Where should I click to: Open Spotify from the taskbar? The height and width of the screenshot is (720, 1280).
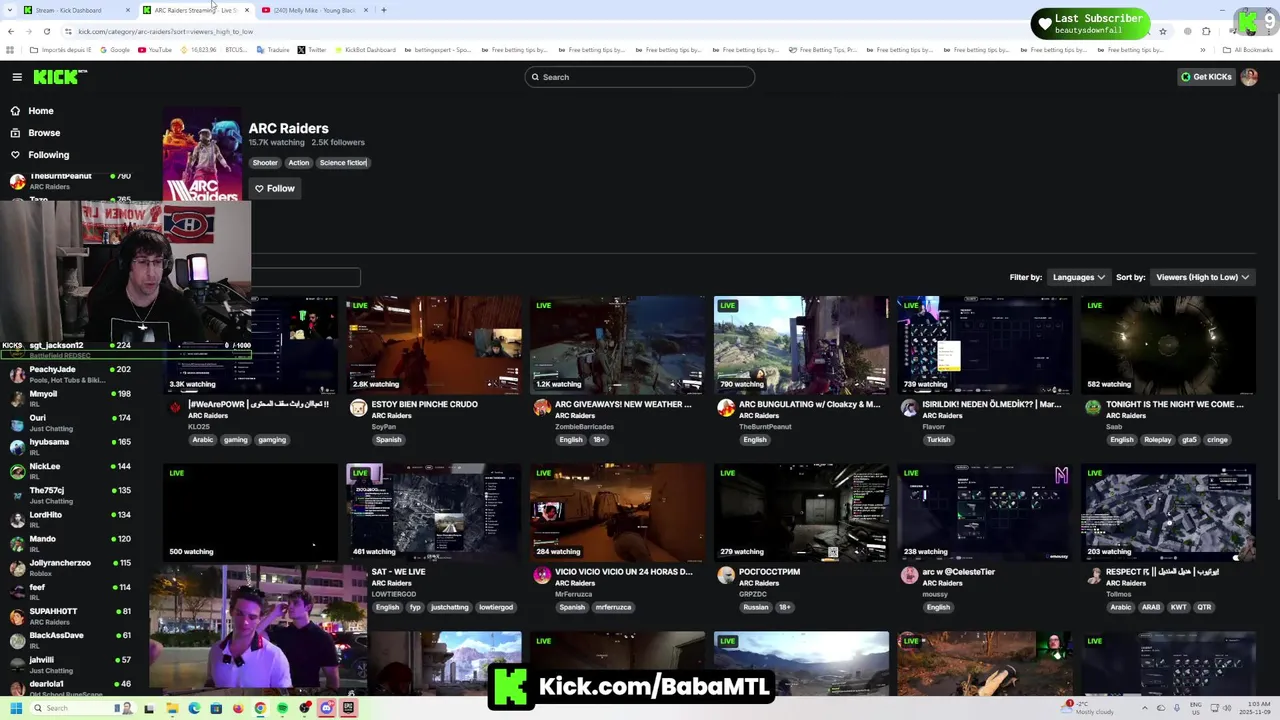point(282,708)
